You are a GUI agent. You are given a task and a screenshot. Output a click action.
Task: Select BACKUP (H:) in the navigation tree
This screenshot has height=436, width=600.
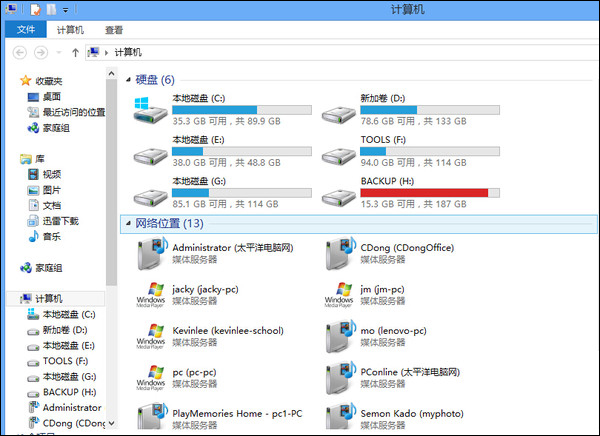tap(62, 392)
